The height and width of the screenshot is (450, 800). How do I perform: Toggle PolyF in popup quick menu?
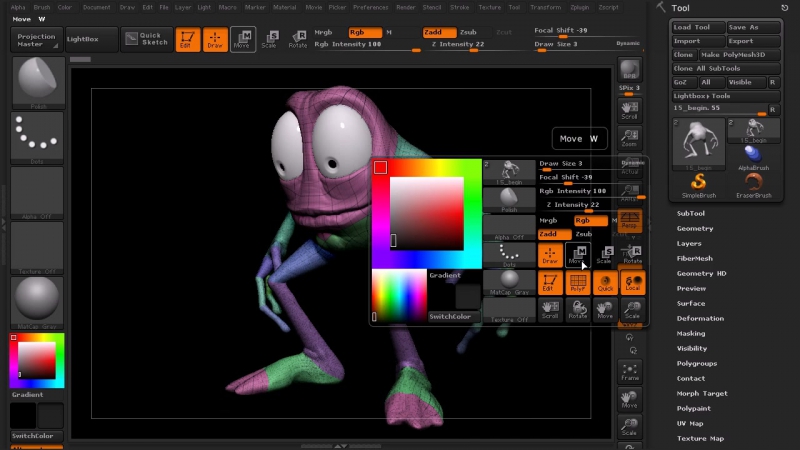coord(578,282)
